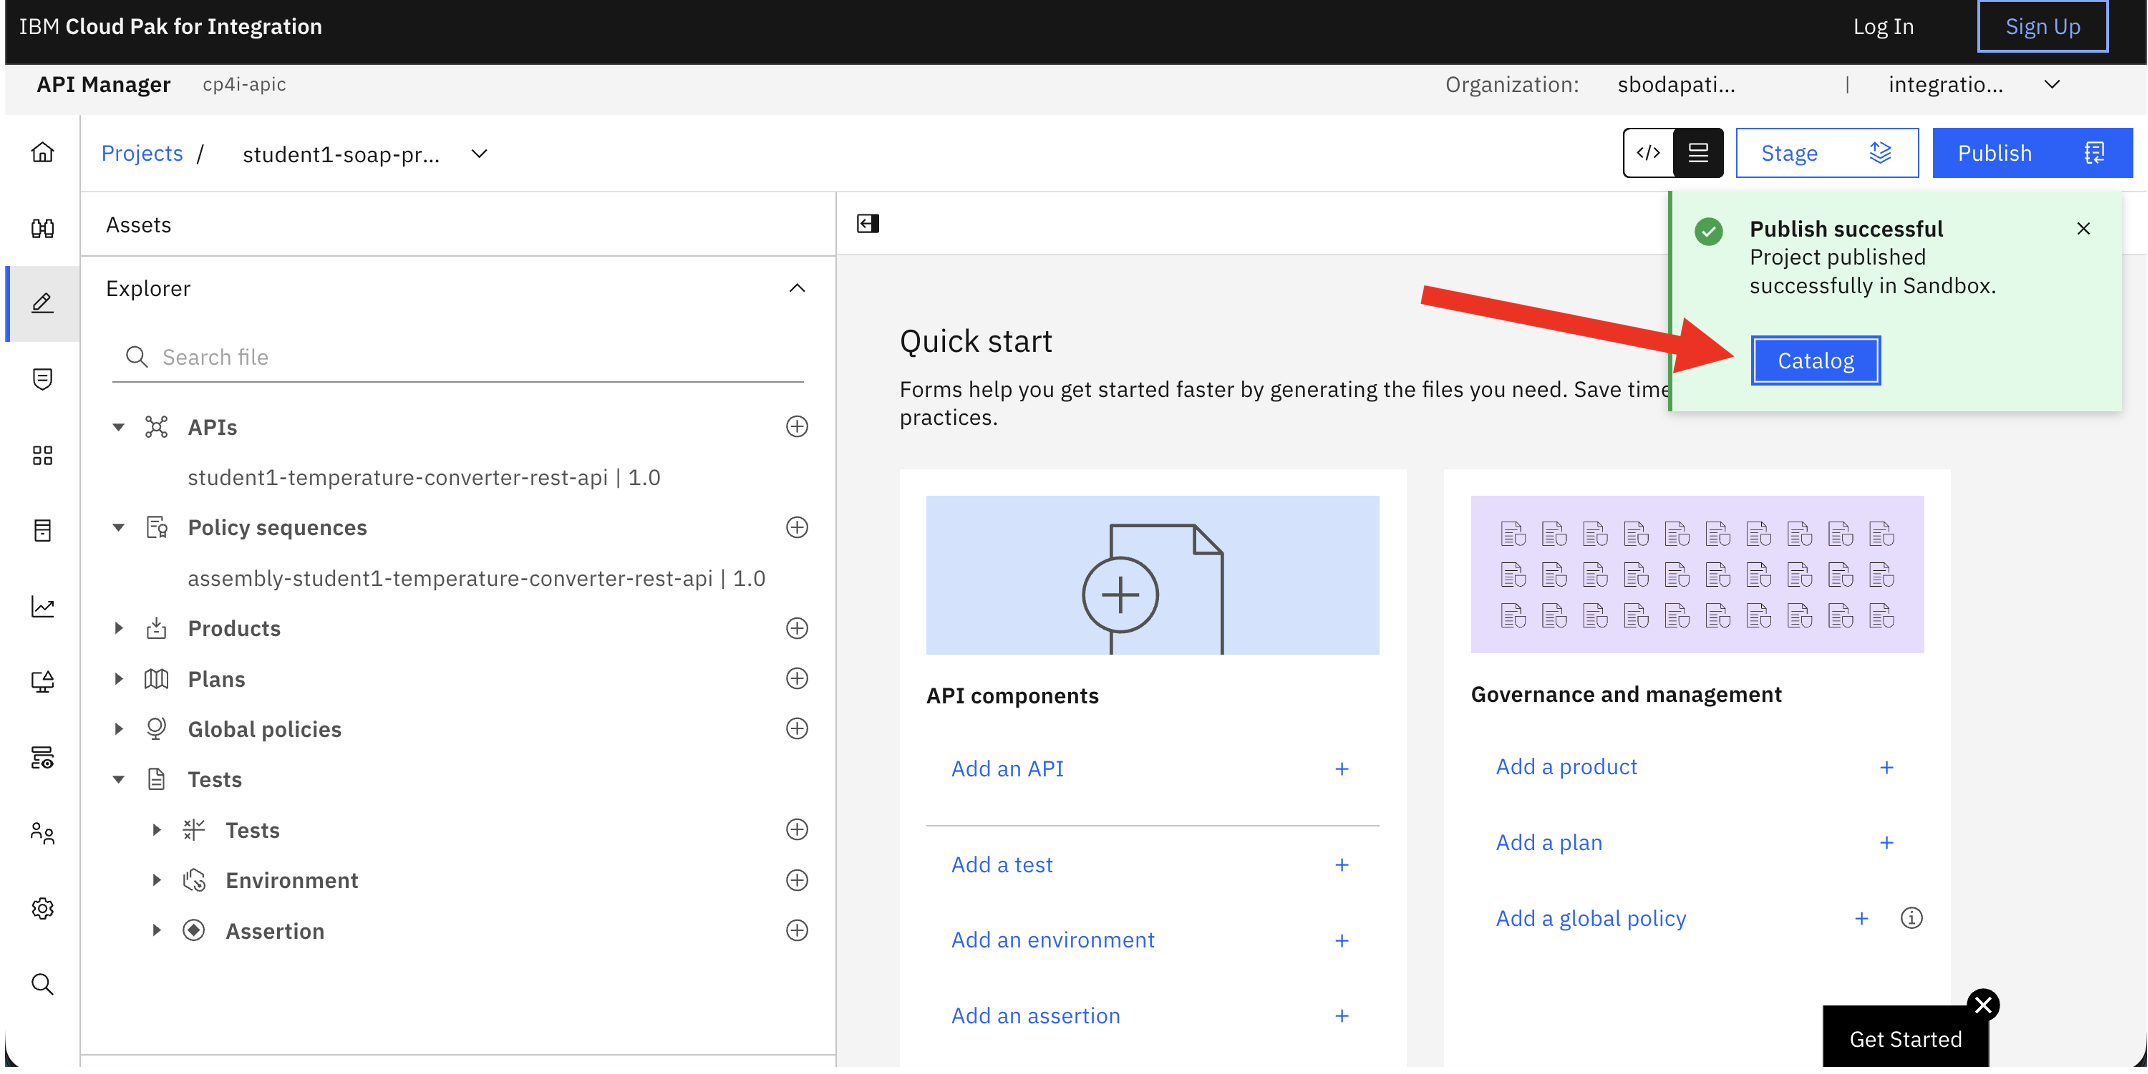Image resolution: width=2148 pixels, height=1074 pixels.
Task: Open the catalog document icon in sidebar
Action: pyautogui.click(x=42, y=531)
